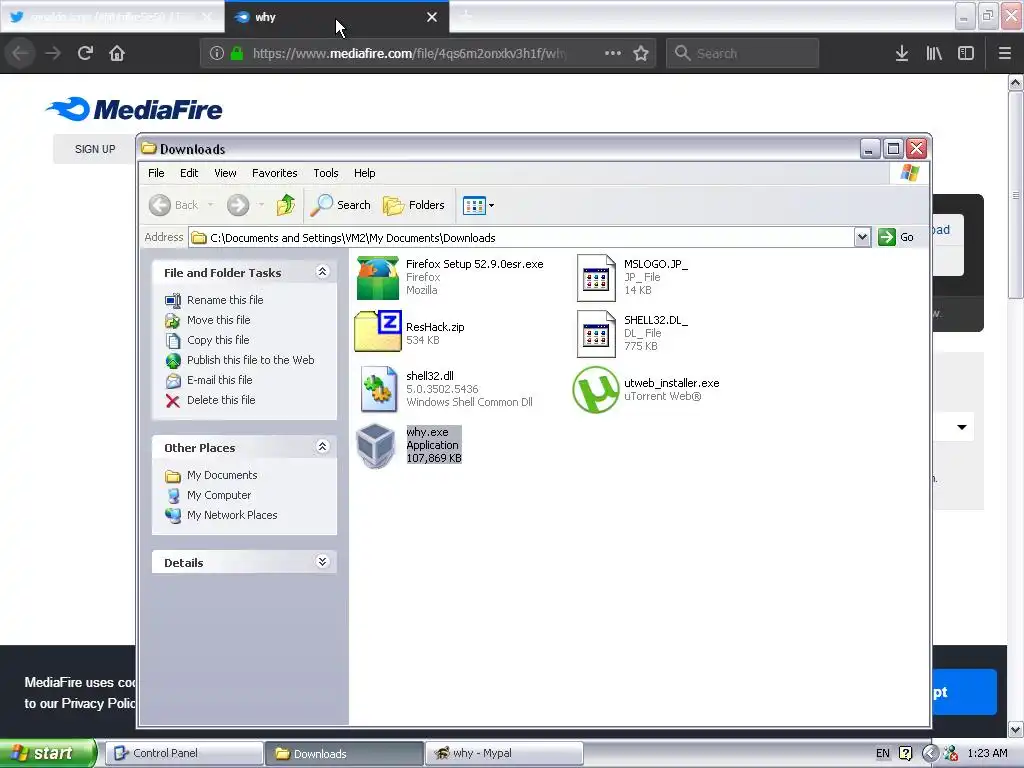Viewport: 1024px width, 768px height.
Task: Click the MediaFire logo
Action: [x=135, y=109]
